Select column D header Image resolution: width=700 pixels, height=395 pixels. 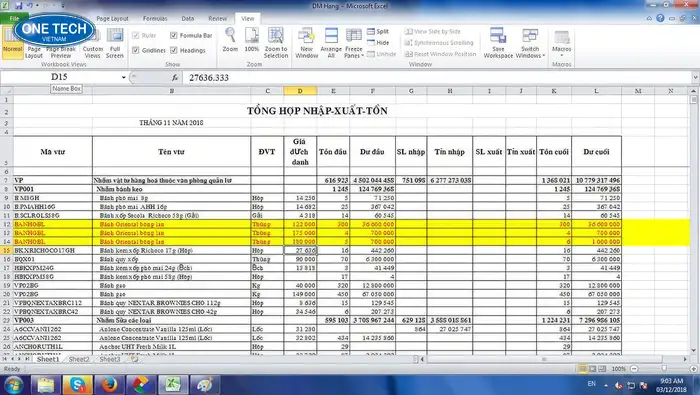tap(300, 91)
